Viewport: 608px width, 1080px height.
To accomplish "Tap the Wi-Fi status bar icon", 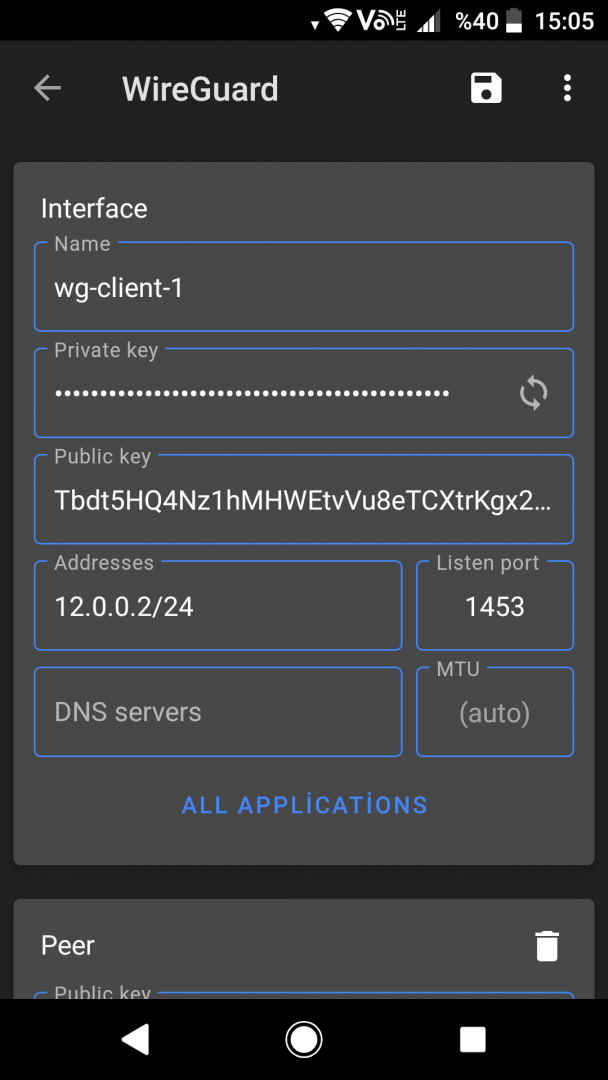I will tap(337, 20).
